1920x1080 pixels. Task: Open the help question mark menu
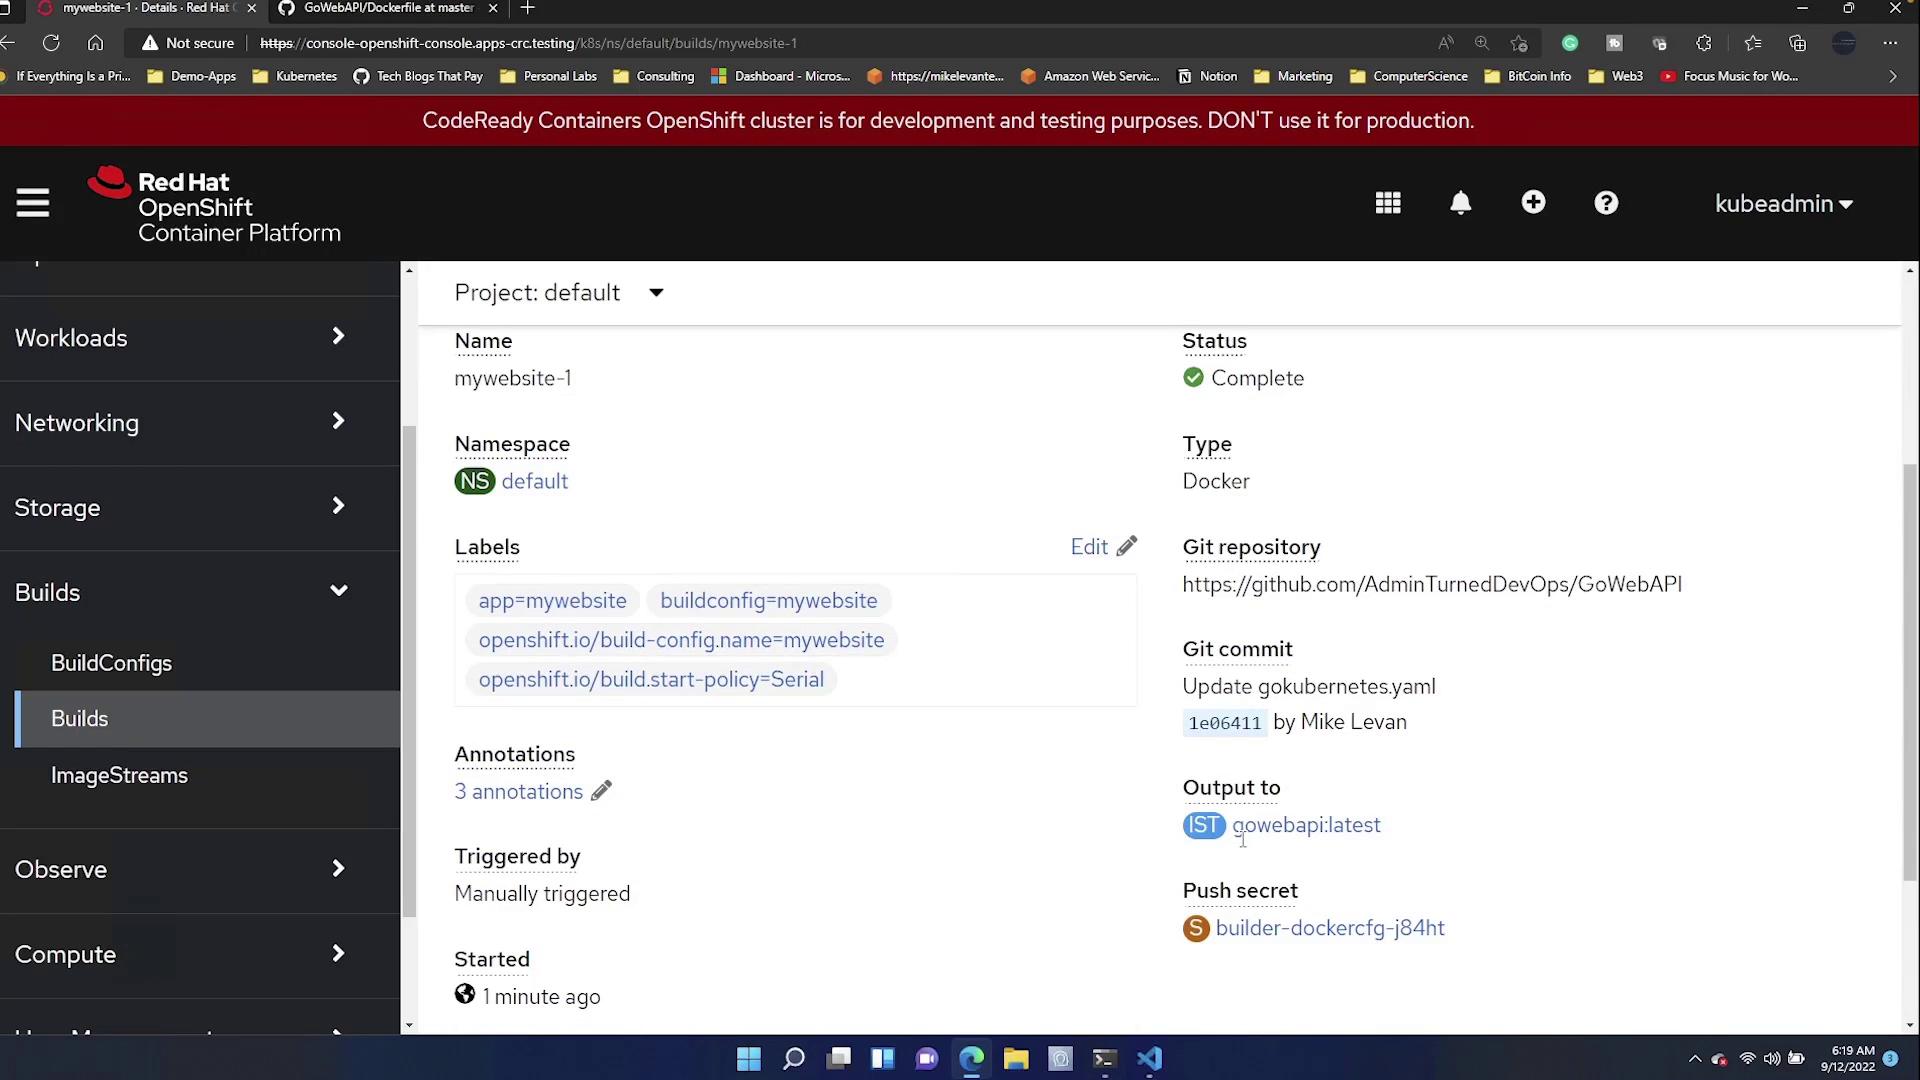point(1606,203)
